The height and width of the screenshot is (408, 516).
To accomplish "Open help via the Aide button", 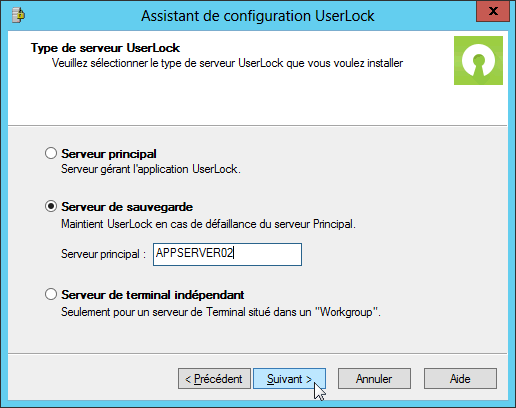I will (x=460, y=379).
